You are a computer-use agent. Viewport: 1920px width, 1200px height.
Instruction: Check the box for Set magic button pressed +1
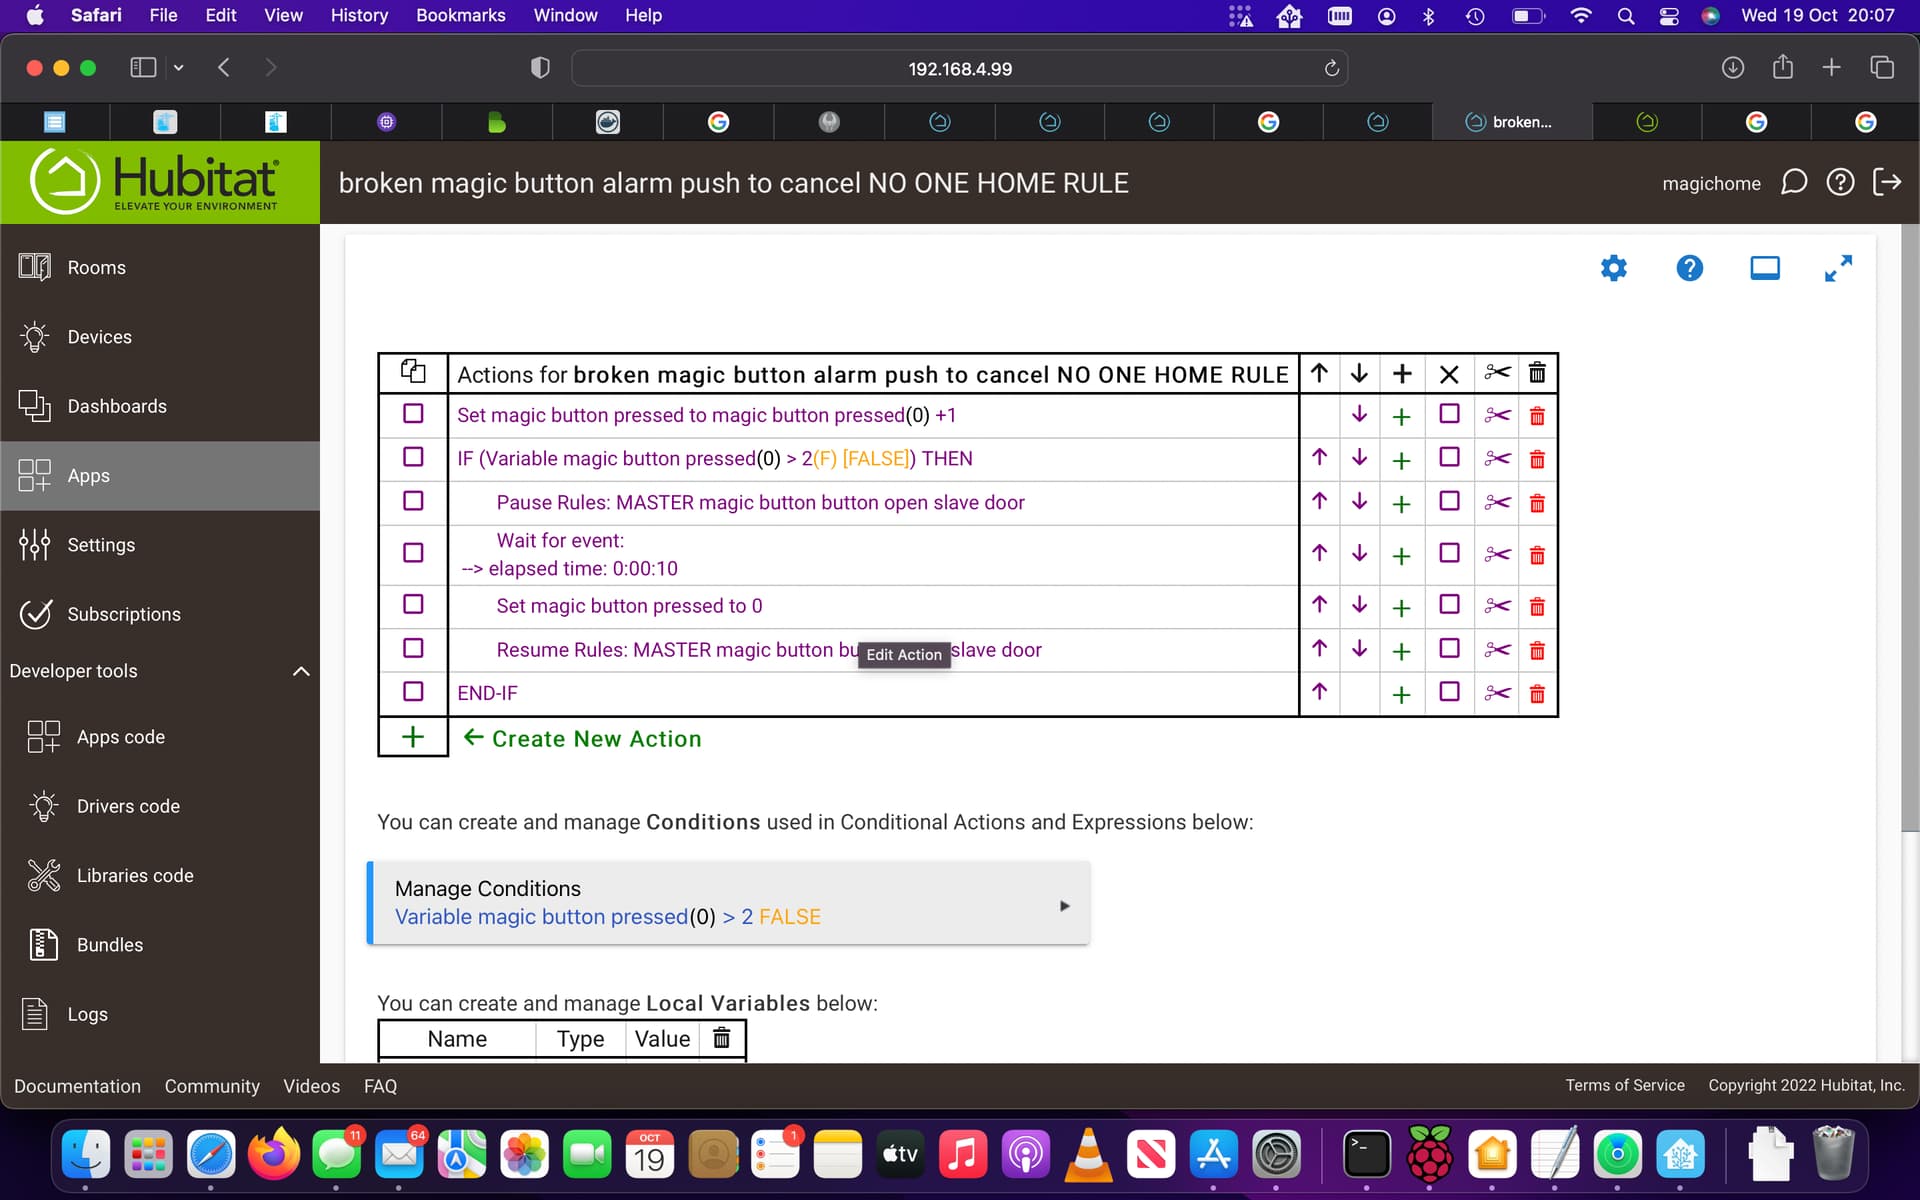coord(413,414)
